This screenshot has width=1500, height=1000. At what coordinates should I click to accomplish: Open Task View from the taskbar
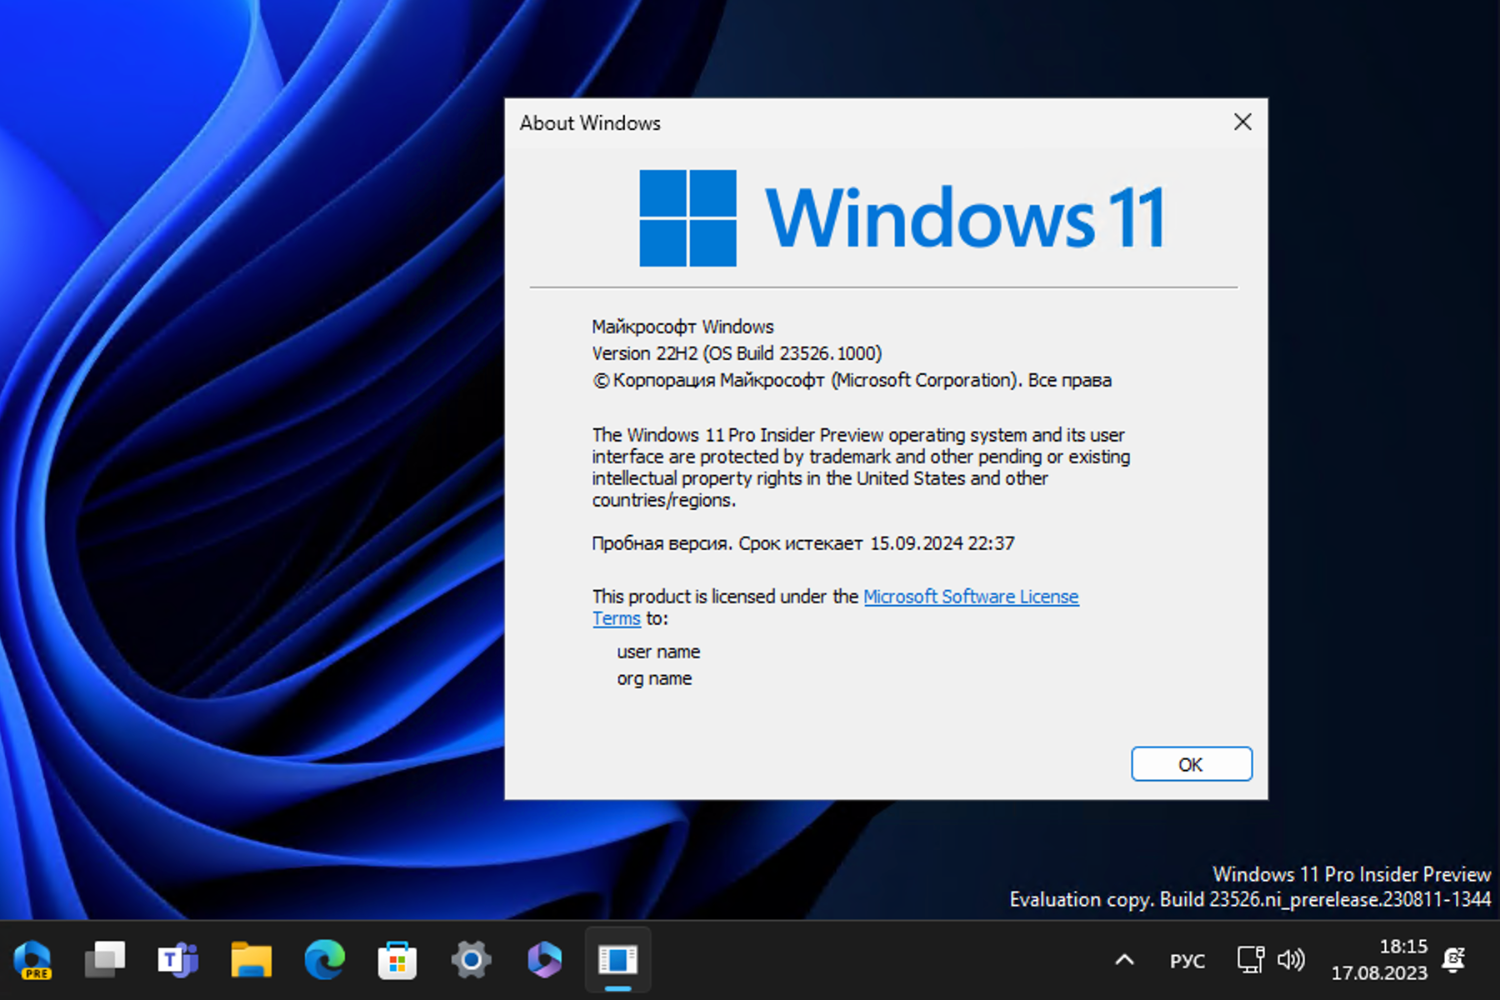(x=104, y=960)
